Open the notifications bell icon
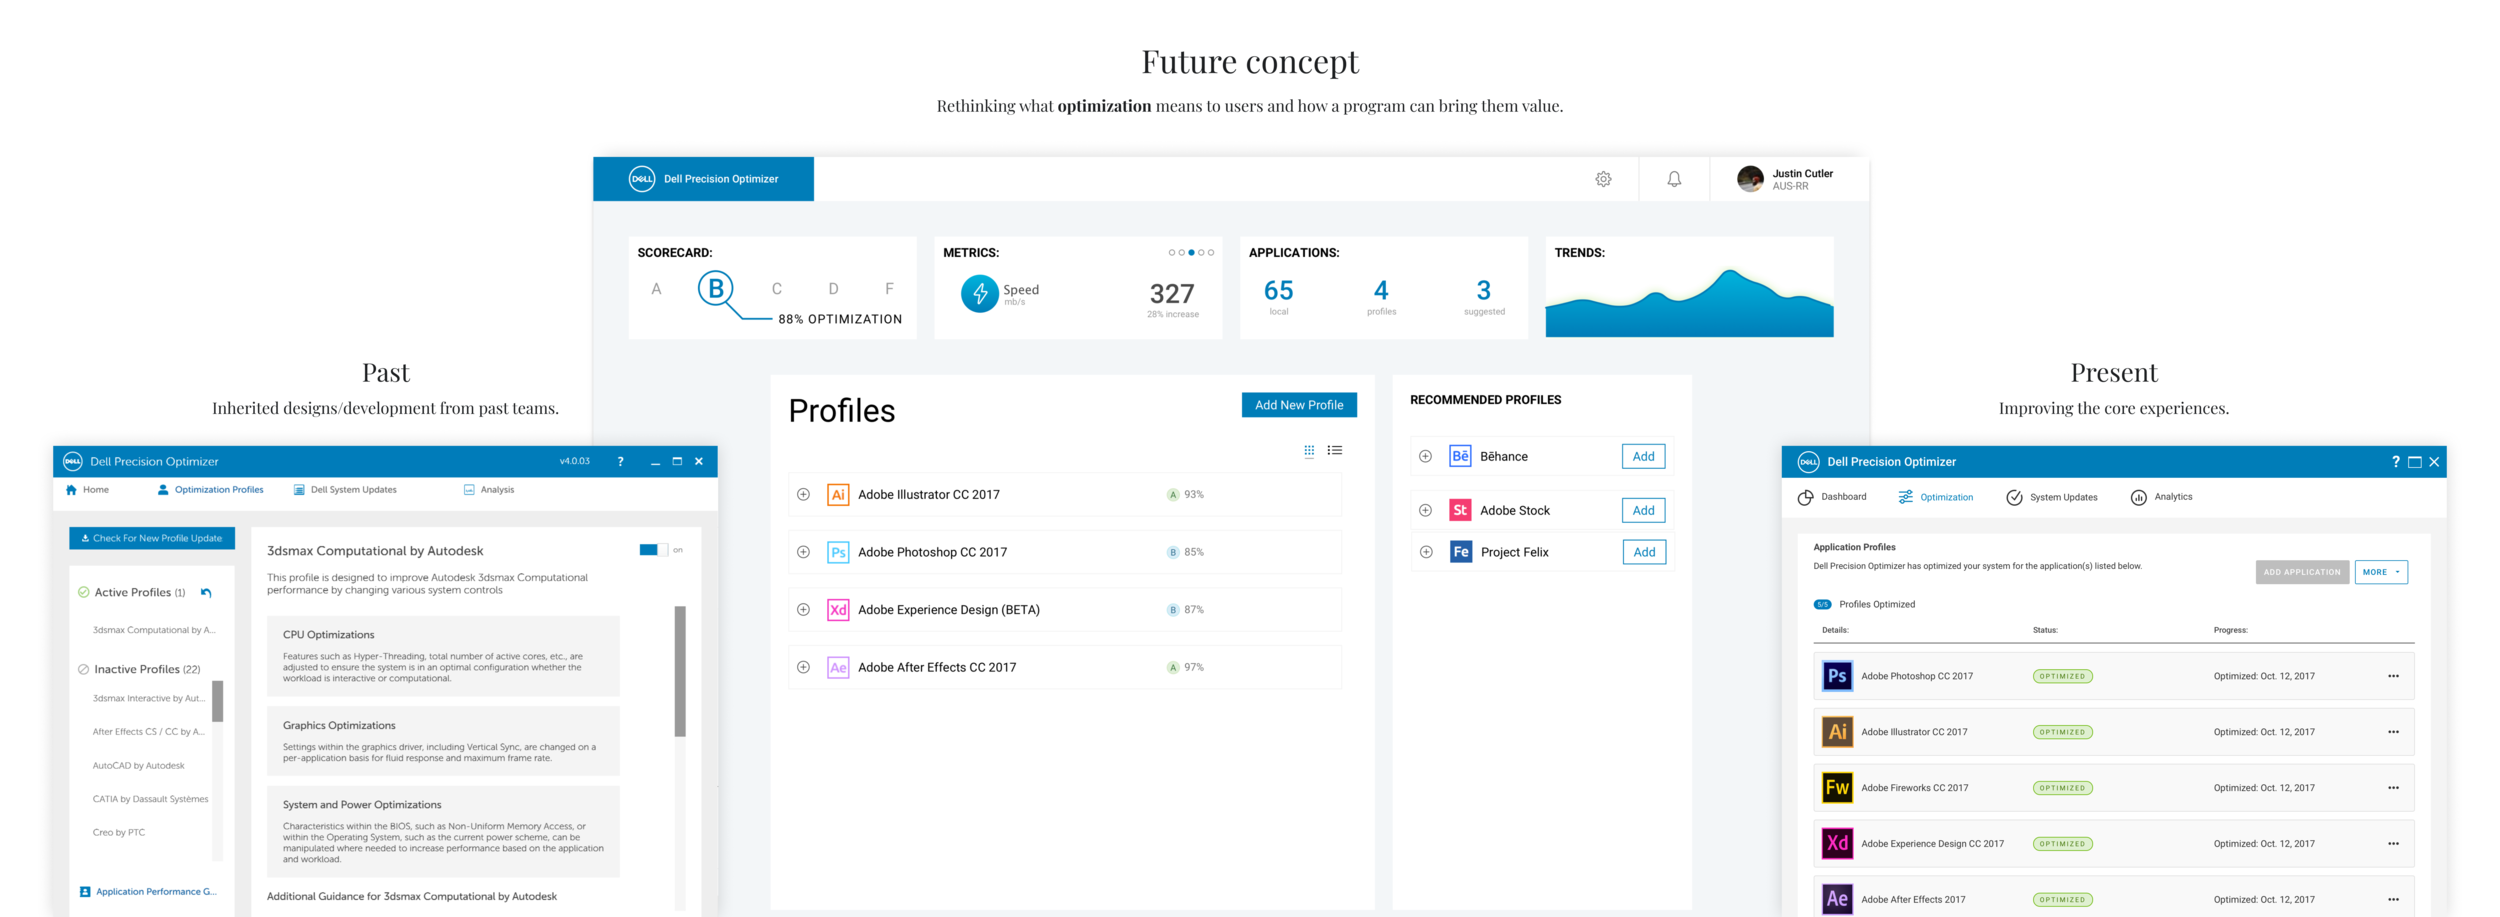 tap(1674, 179)
